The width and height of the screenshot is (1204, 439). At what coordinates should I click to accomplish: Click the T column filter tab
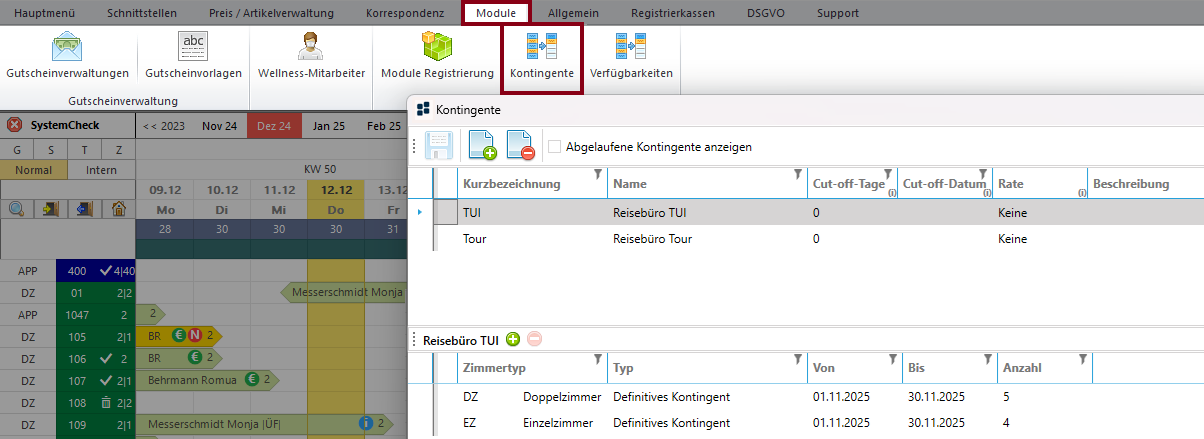click(x=85, y=150)
